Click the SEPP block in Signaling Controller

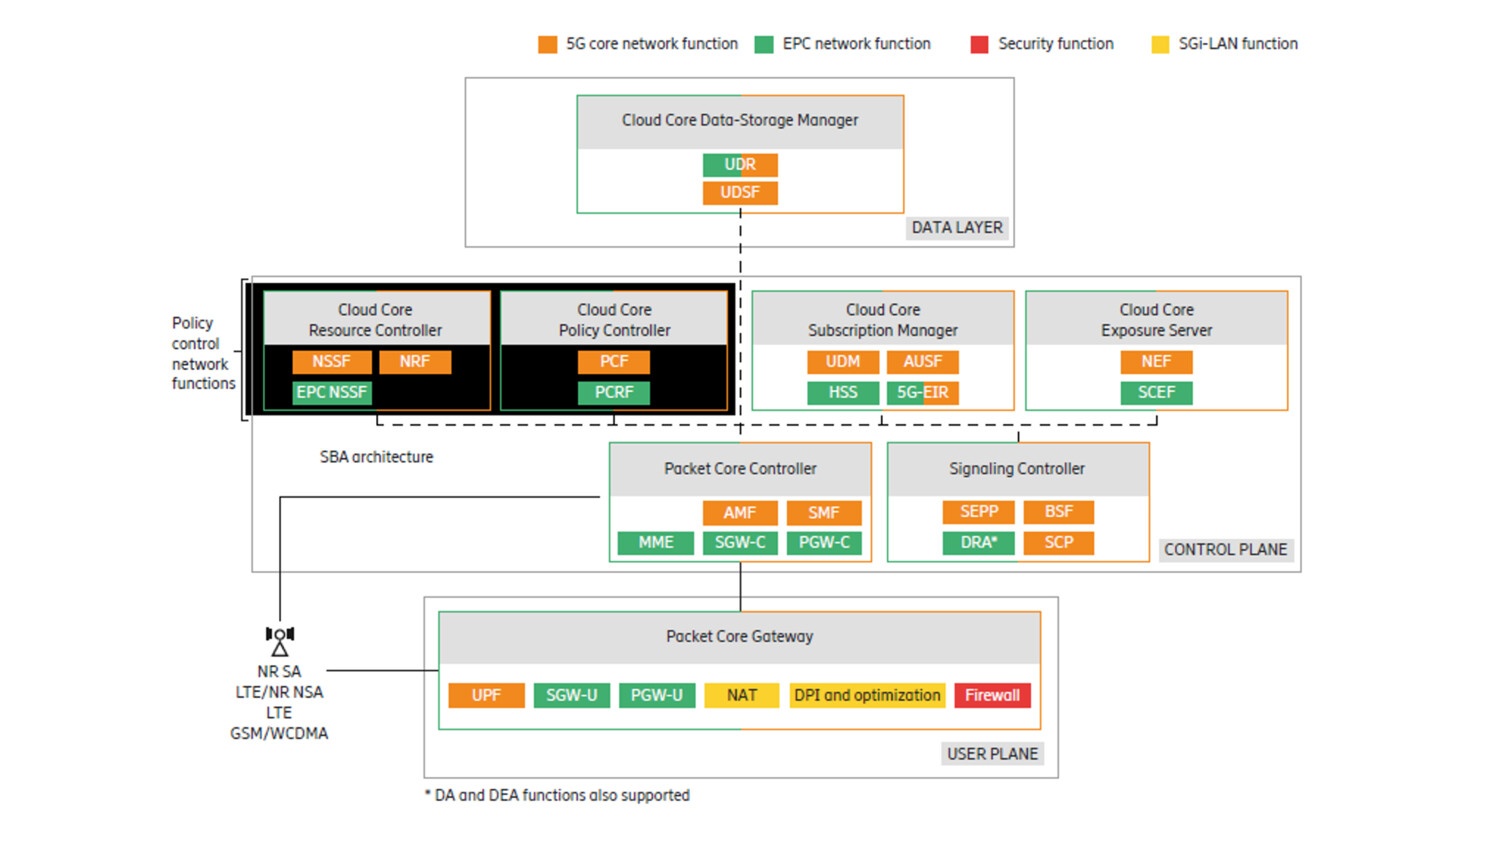[x=978, y=512]
